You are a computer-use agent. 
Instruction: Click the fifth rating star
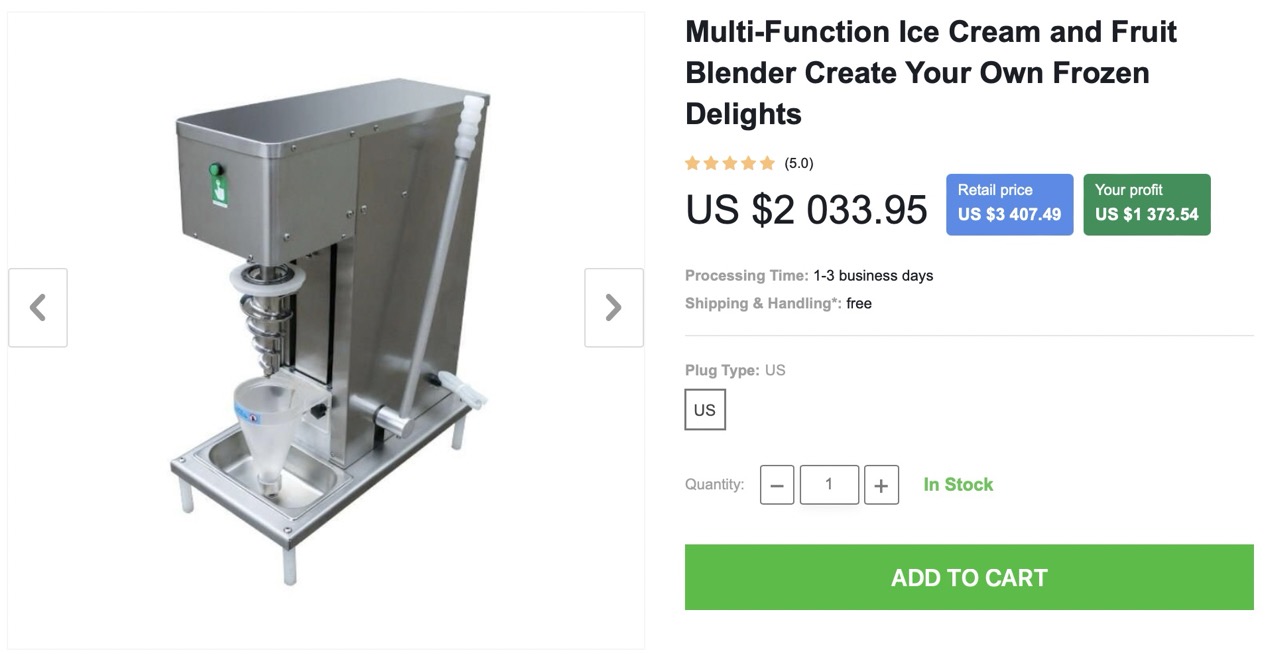(x=767, y=163)
